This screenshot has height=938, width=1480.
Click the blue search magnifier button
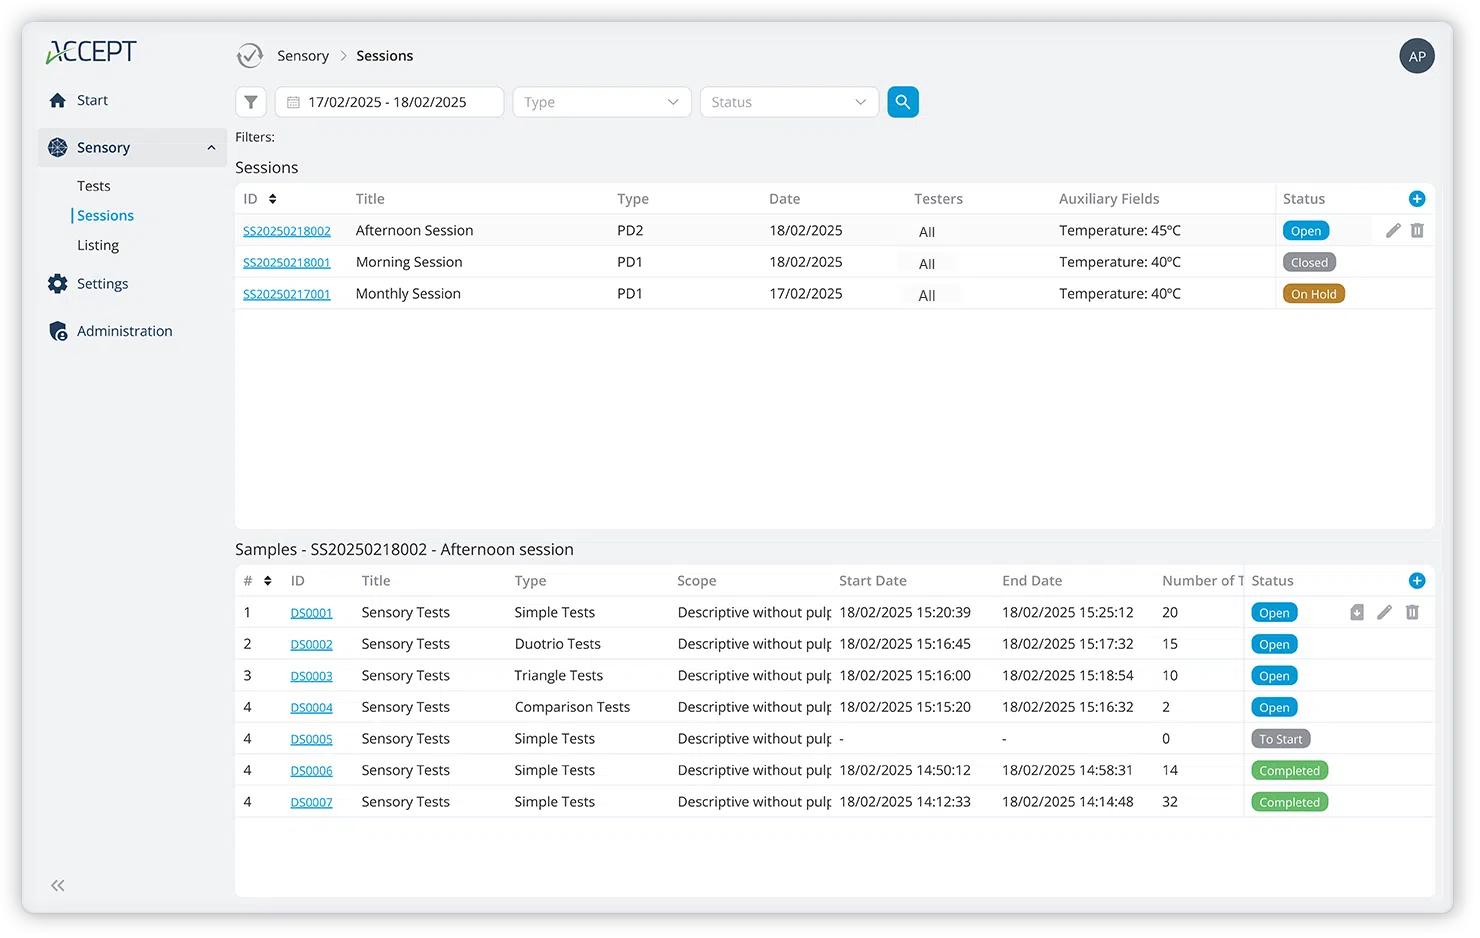click(x=902, y=102)
